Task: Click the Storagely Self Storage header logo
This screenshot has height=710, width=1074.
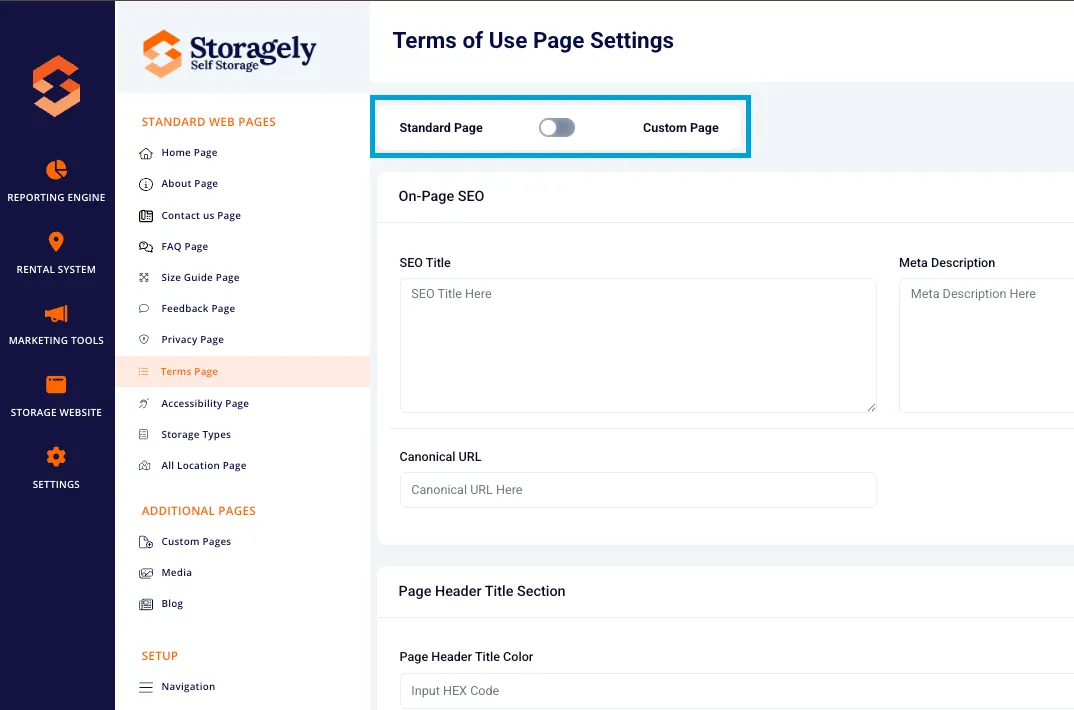Action: pyautogui.click(x=229, y=53)
